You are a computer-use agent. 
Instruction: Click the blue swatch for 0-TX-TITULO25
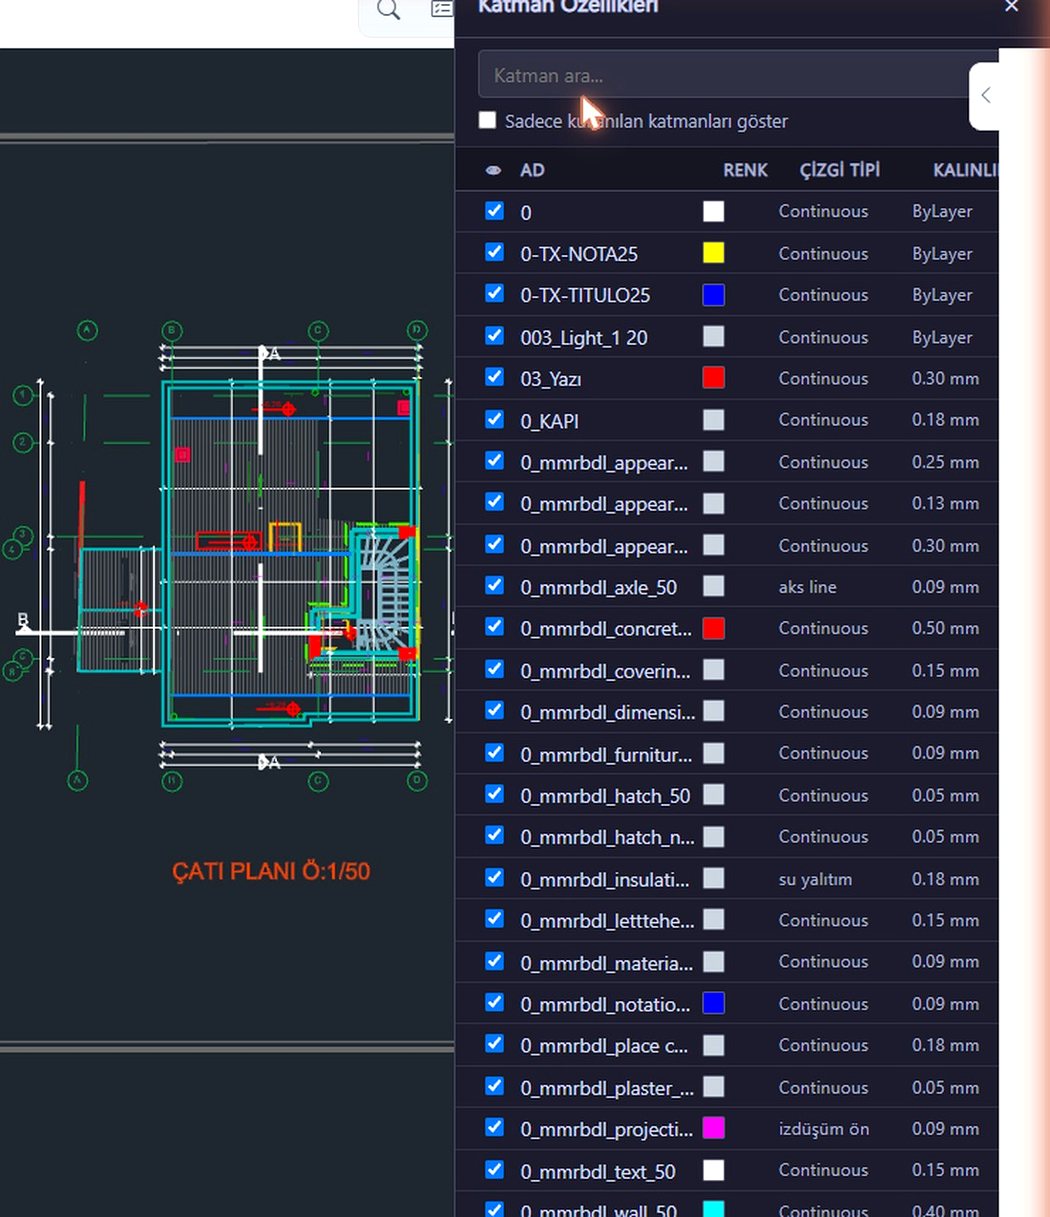[713, 295]
